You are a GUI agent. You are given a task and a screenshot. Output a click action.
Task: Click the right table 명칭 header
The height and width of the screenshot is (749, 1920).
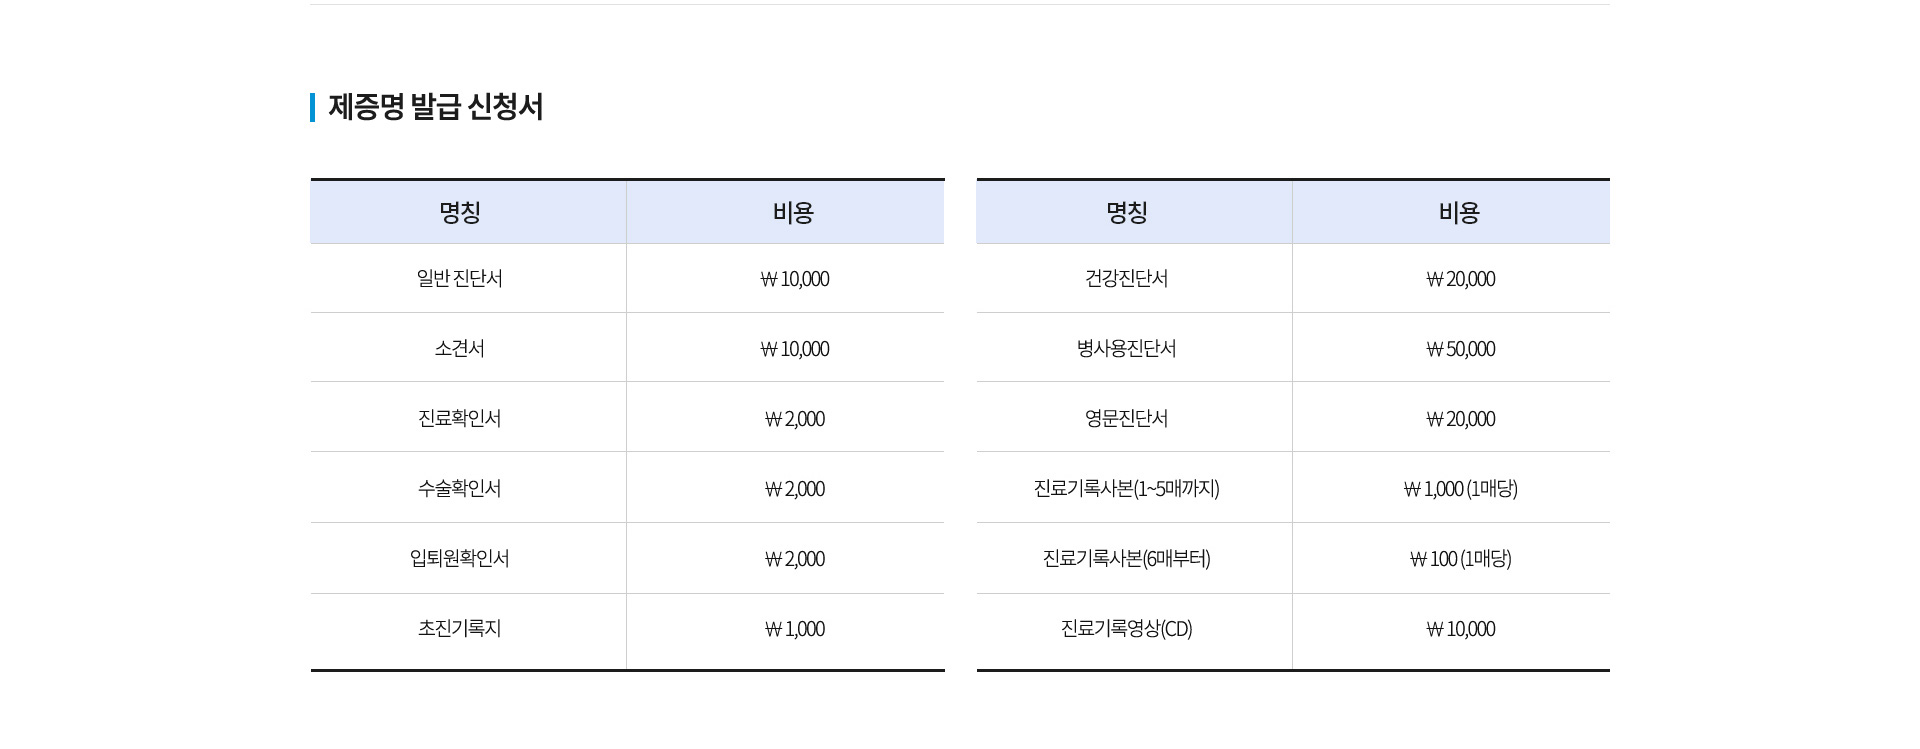[x=1127, y=212]
